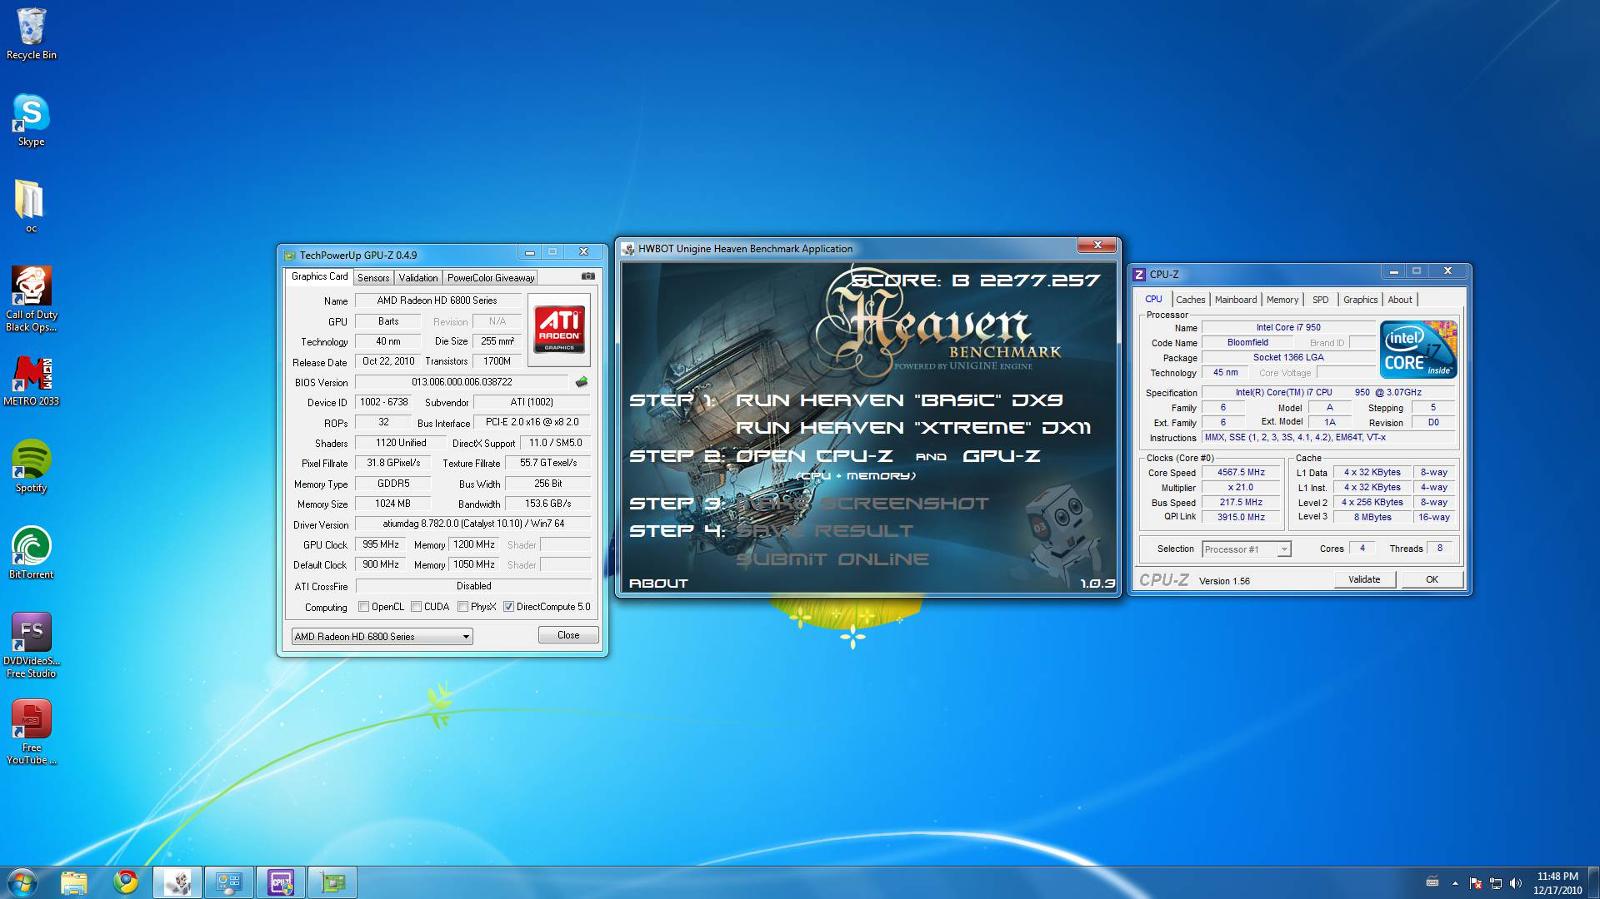Open the Processor #1 selection dropdown
The height and width of the screenshot is (899, 1600).
coord(1246,549)
